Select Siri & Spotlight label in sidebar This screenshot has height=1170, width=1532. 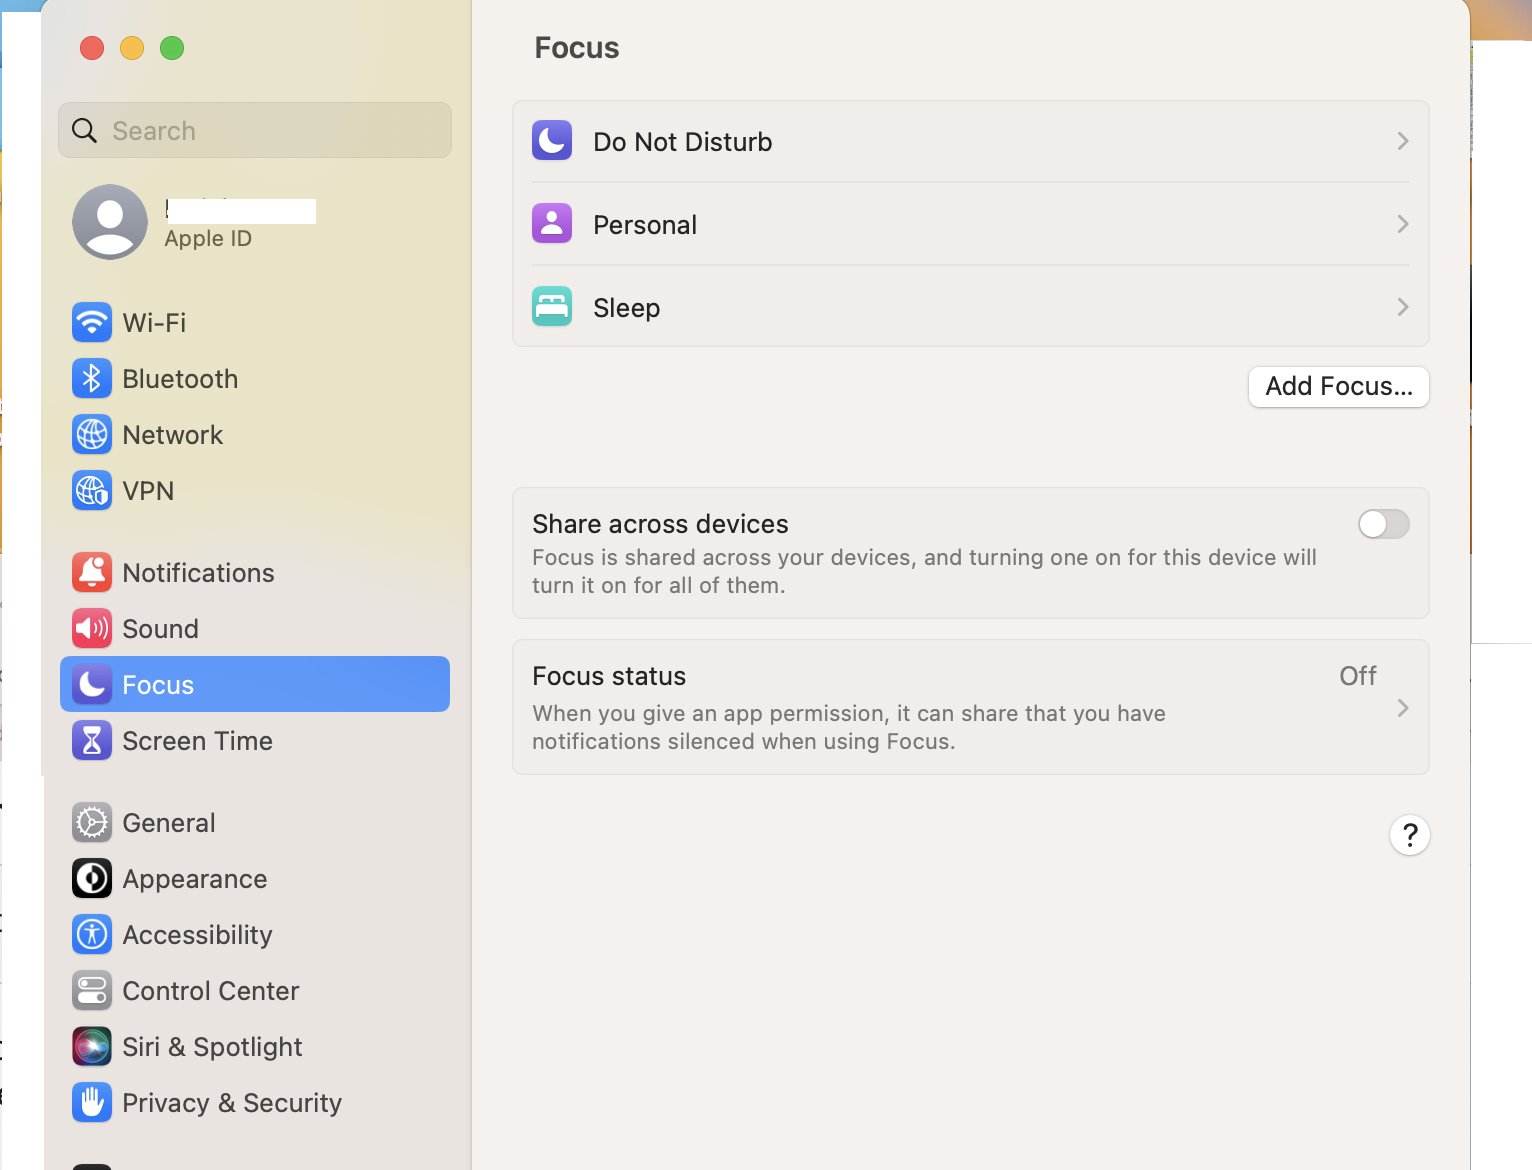(212, 1047)
